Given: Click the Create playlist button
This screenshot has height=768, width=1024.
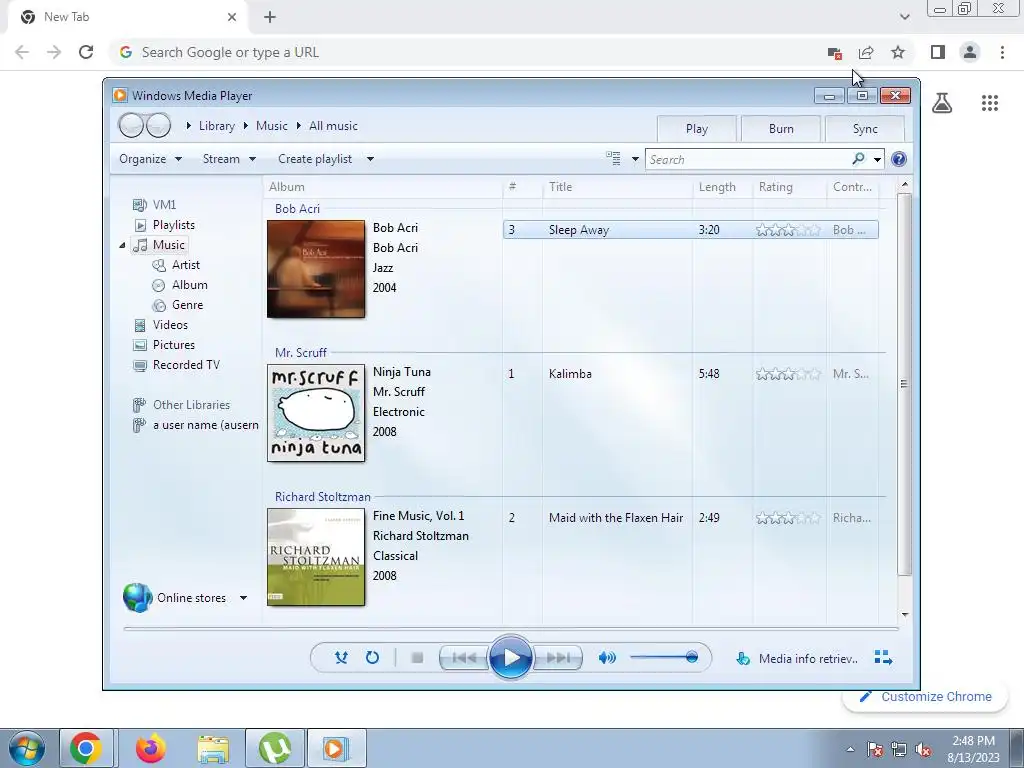Looking at the screenshot, I should pyautogui.click(x=315, y=159).
